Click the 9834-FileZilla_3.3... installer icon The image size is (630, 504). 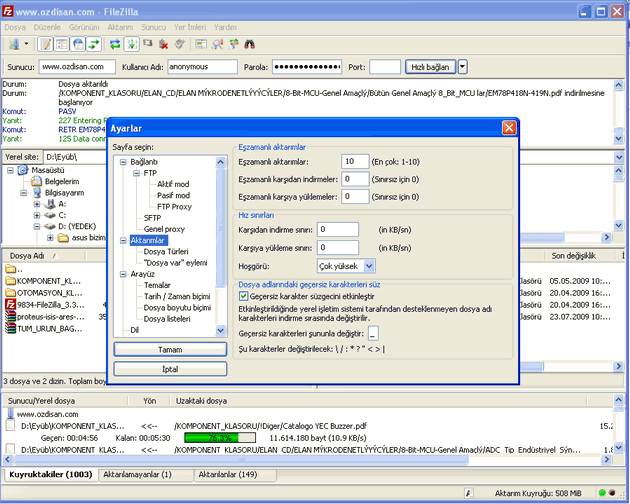click(x=10, y=305)
